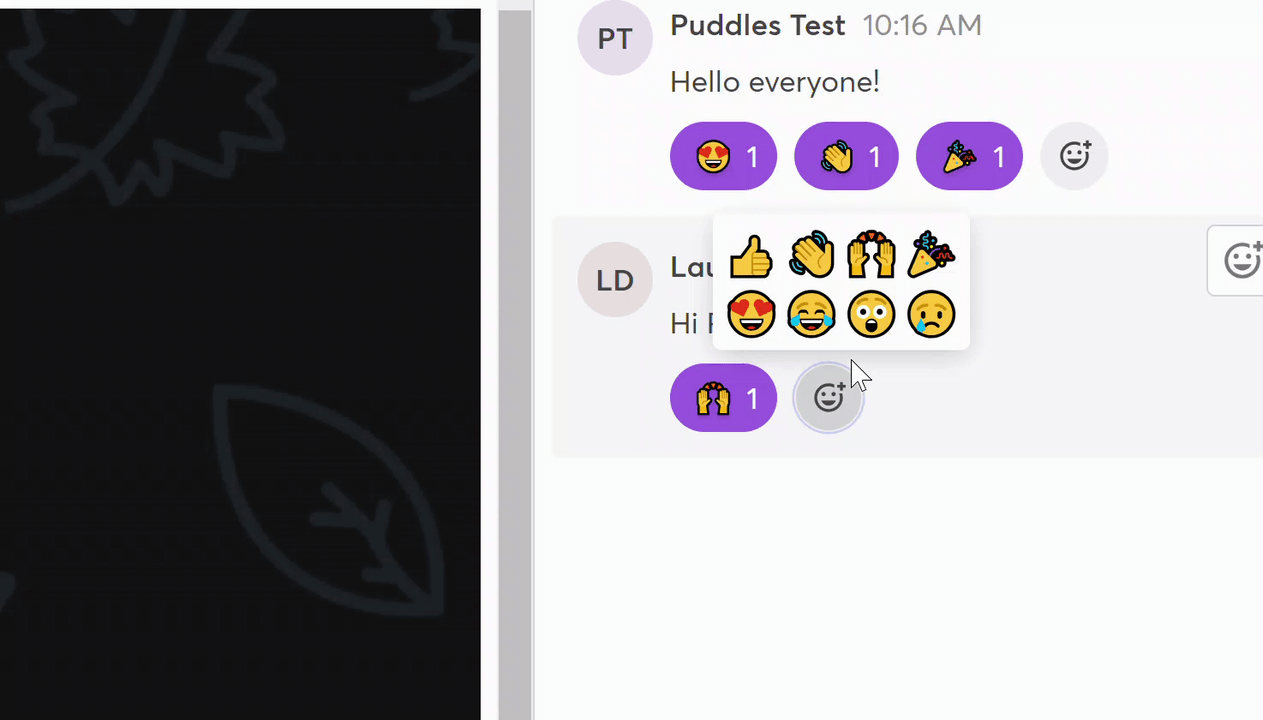The width and height of the screenshot is (1263, 720).
Task: Toggle party popper reaction on Hello everyone message
Action: pyautogui.click(x=969, y=156)
